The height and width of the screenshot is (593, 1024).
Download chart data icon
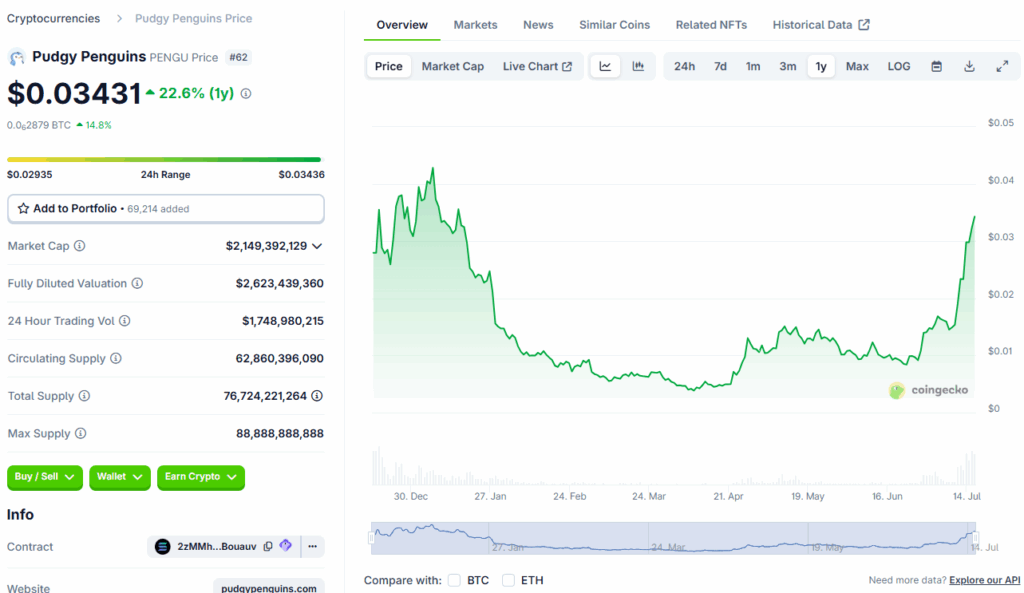tap(969, 66)
